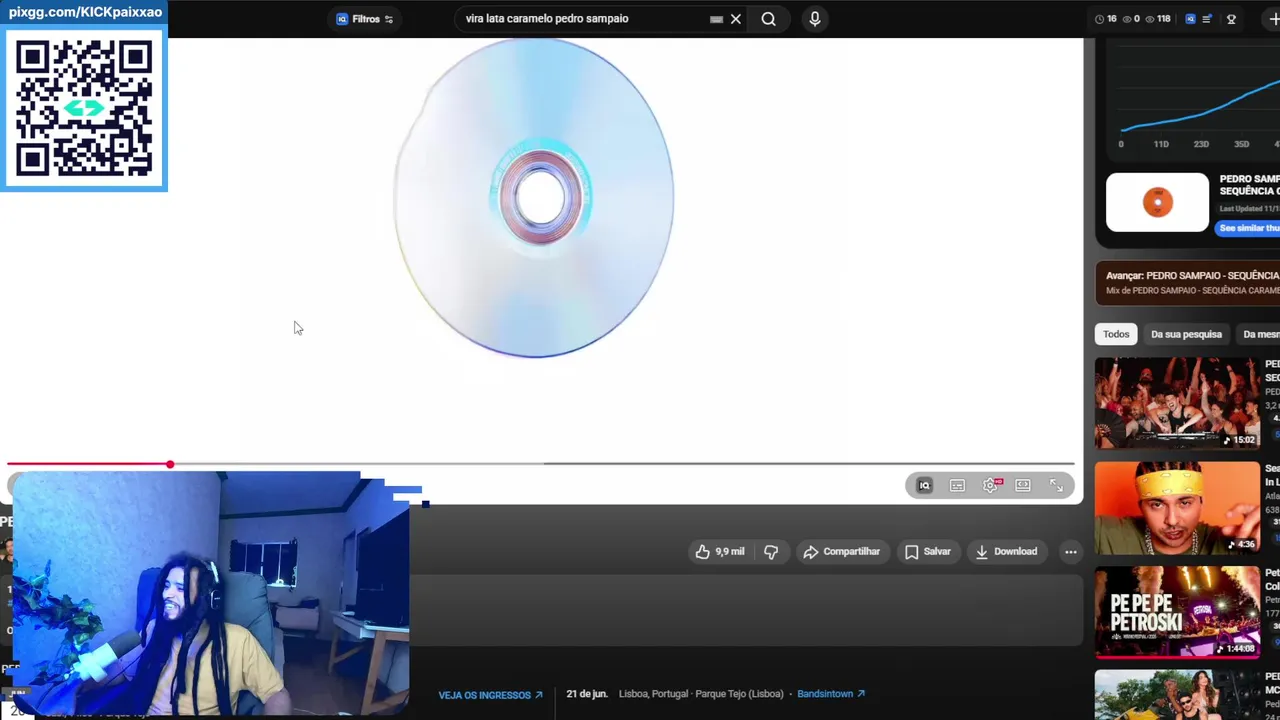1280x720 pixels.
Task: Open the Bandsintown link
Action: pos(831,694)
